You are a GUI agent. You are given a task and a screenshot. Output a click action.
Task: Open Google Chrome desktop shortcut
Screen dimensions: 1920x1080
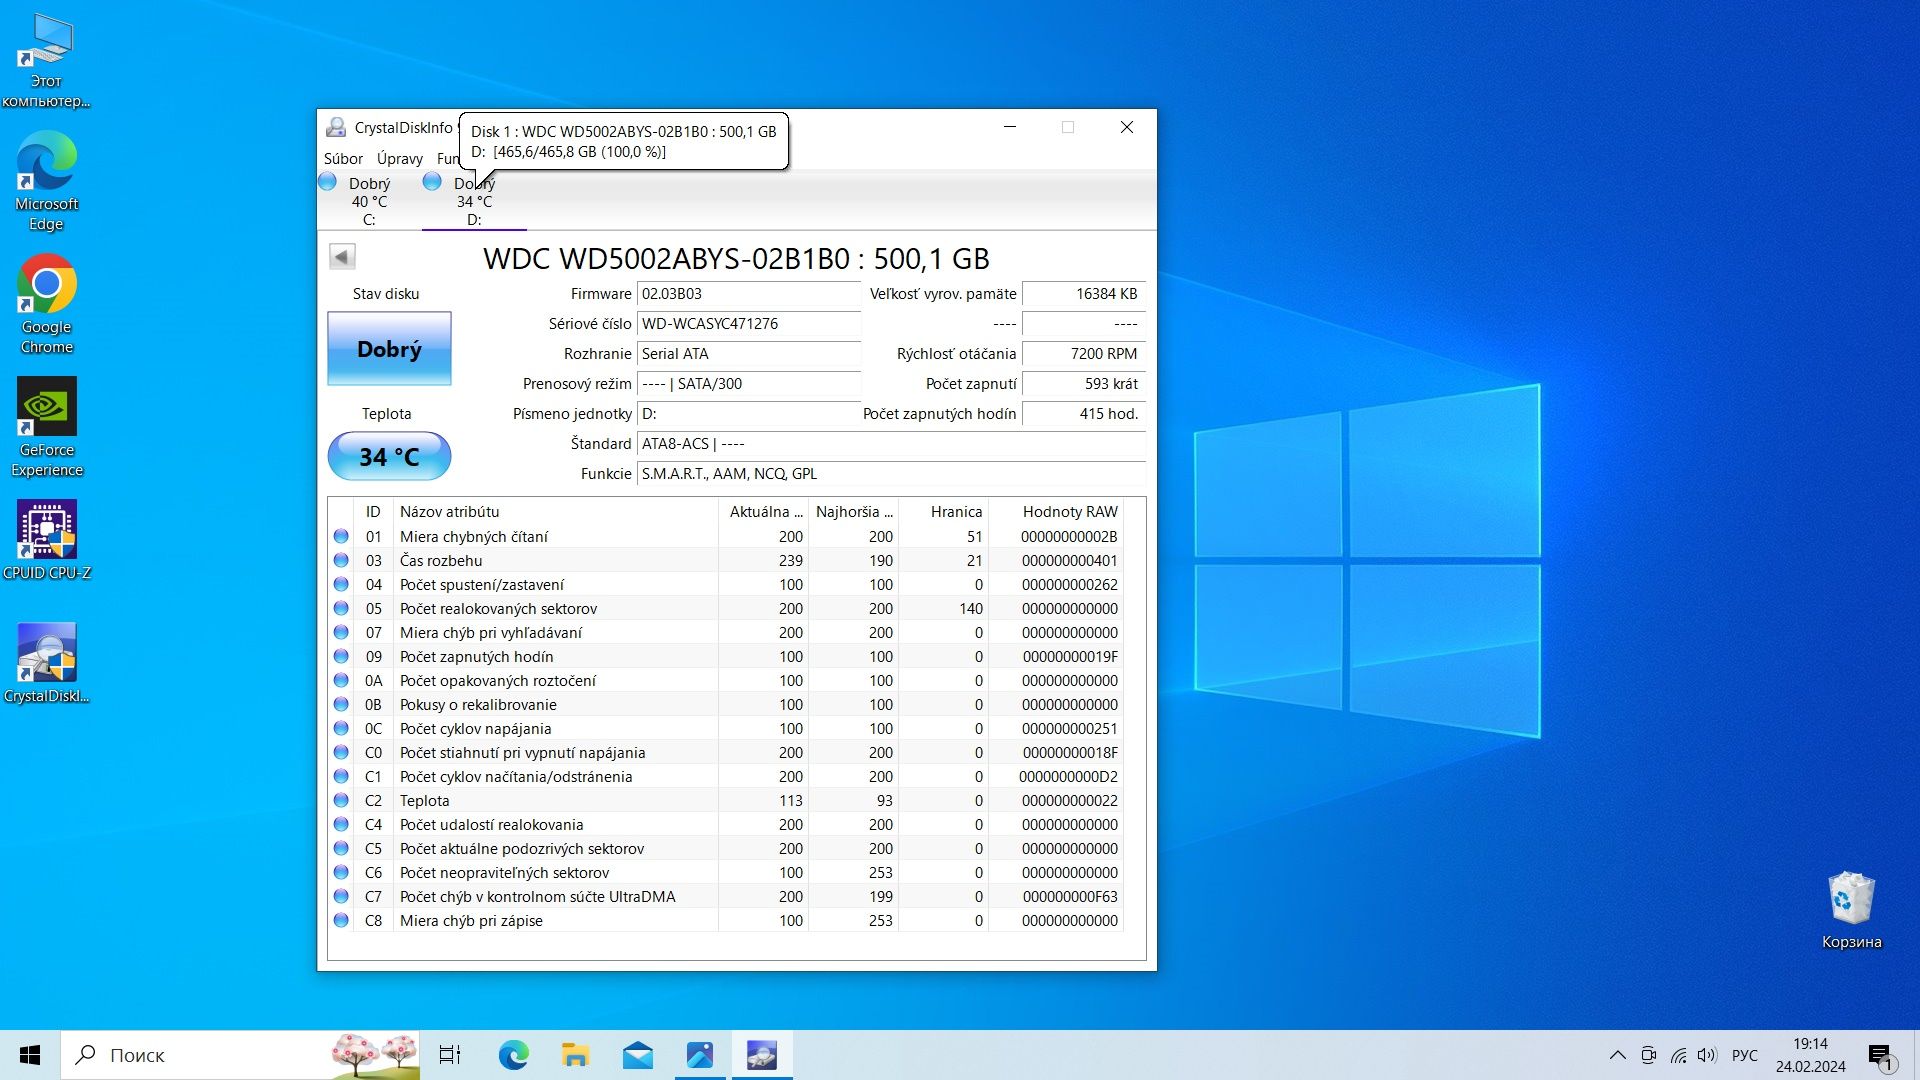click(x=46, y=305)
